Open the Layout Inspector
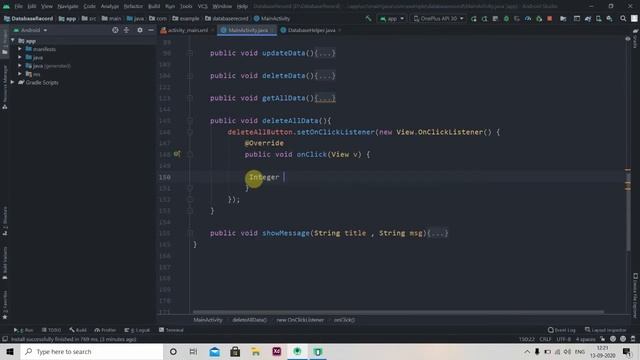 tap(605, 330)
